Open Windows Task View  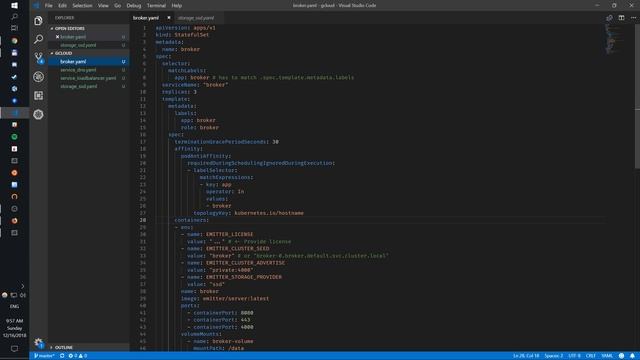14,28
